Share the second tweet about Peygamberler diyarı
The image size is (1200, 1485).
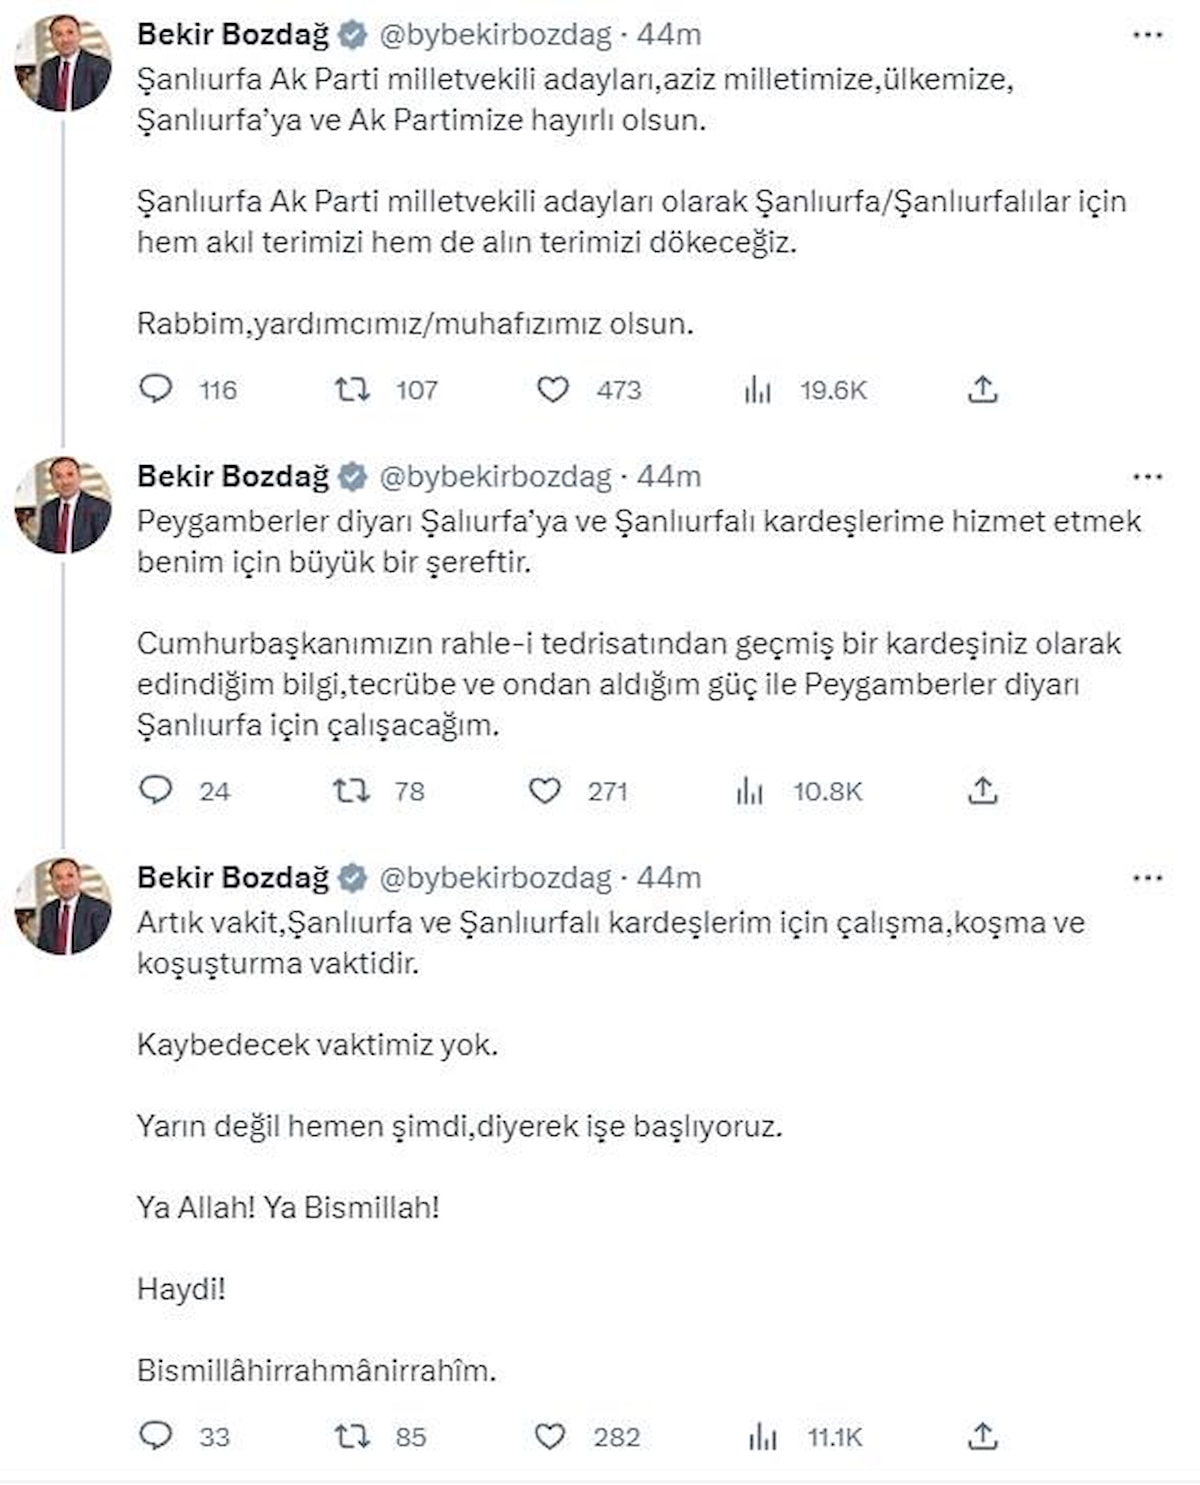click(x=983, y=791)
